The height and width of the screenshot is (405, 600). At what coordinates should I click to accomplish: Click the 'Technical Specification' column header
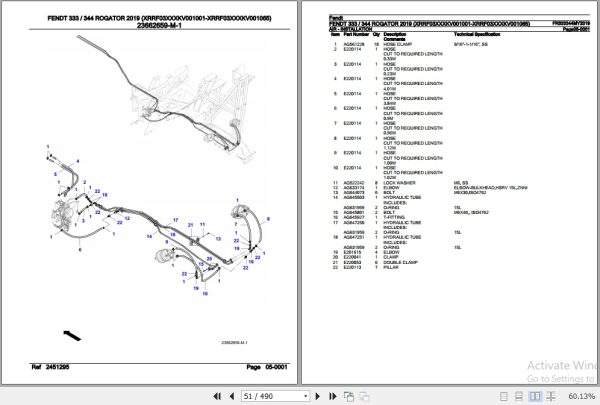tap(477, 34)
